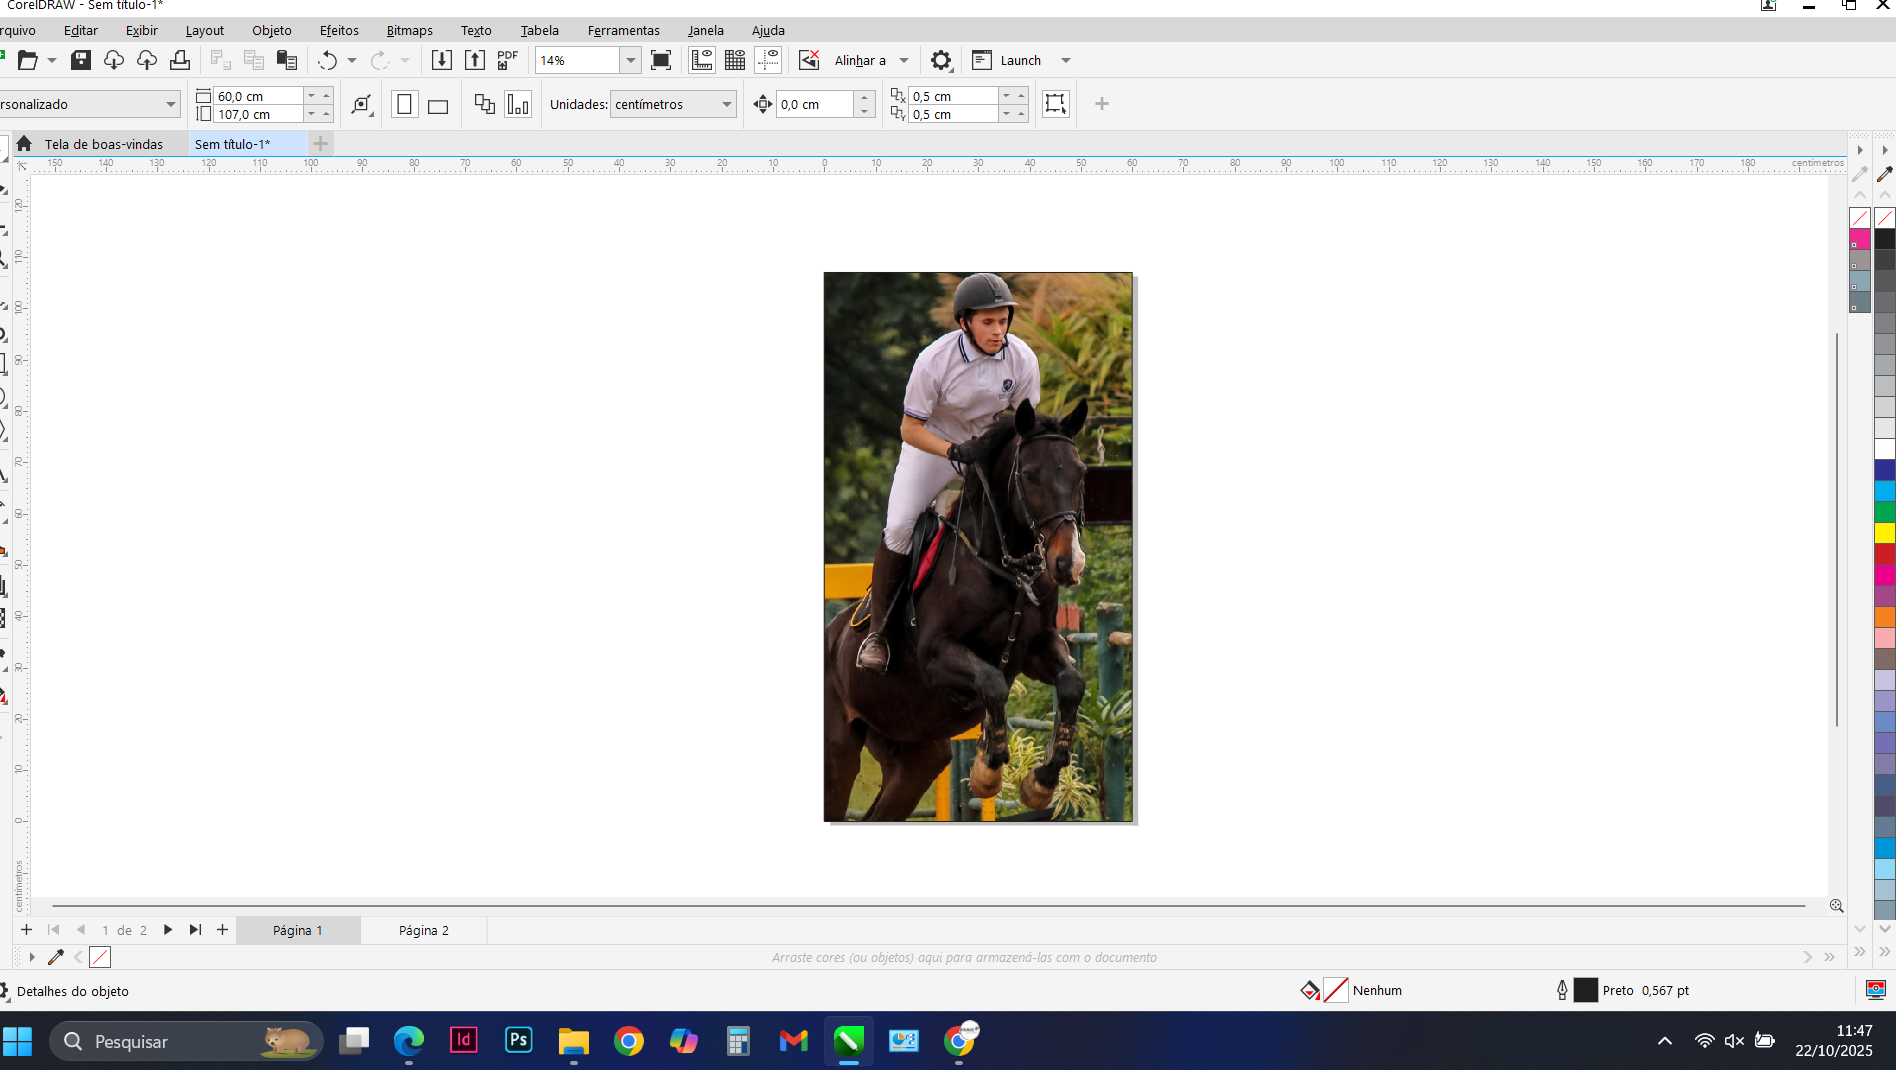
Task: Open the Options gear icon
Action: click(x=941, y=60)
